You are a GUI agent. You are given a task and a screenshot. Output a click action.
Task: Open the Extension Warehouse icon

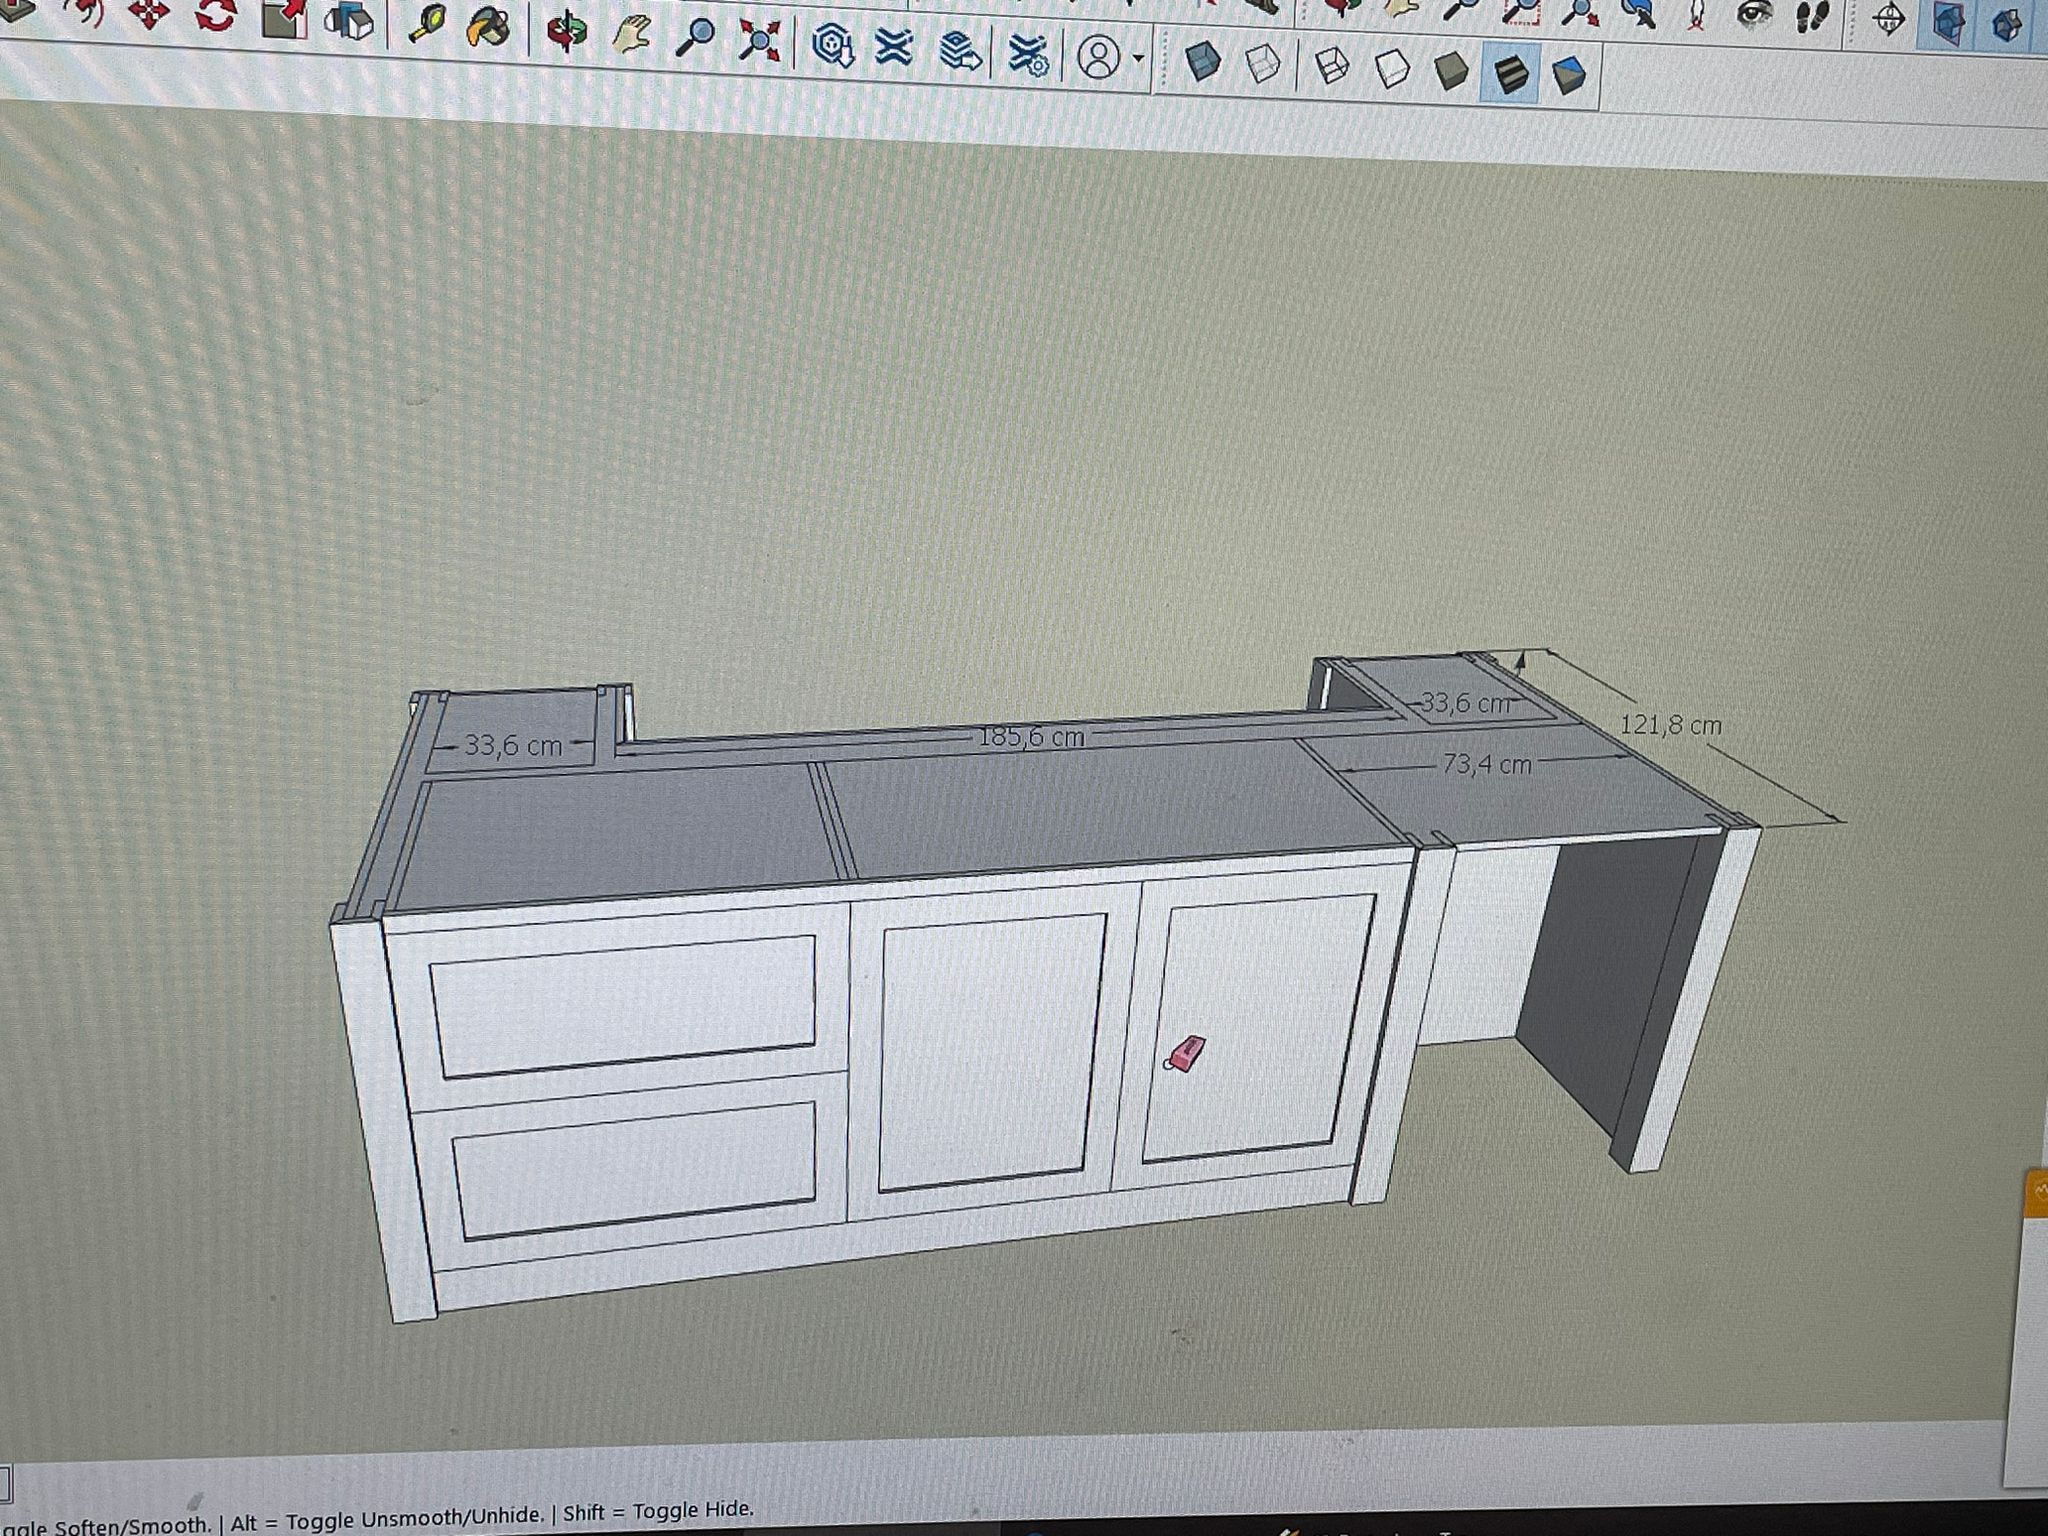point(893,47)
